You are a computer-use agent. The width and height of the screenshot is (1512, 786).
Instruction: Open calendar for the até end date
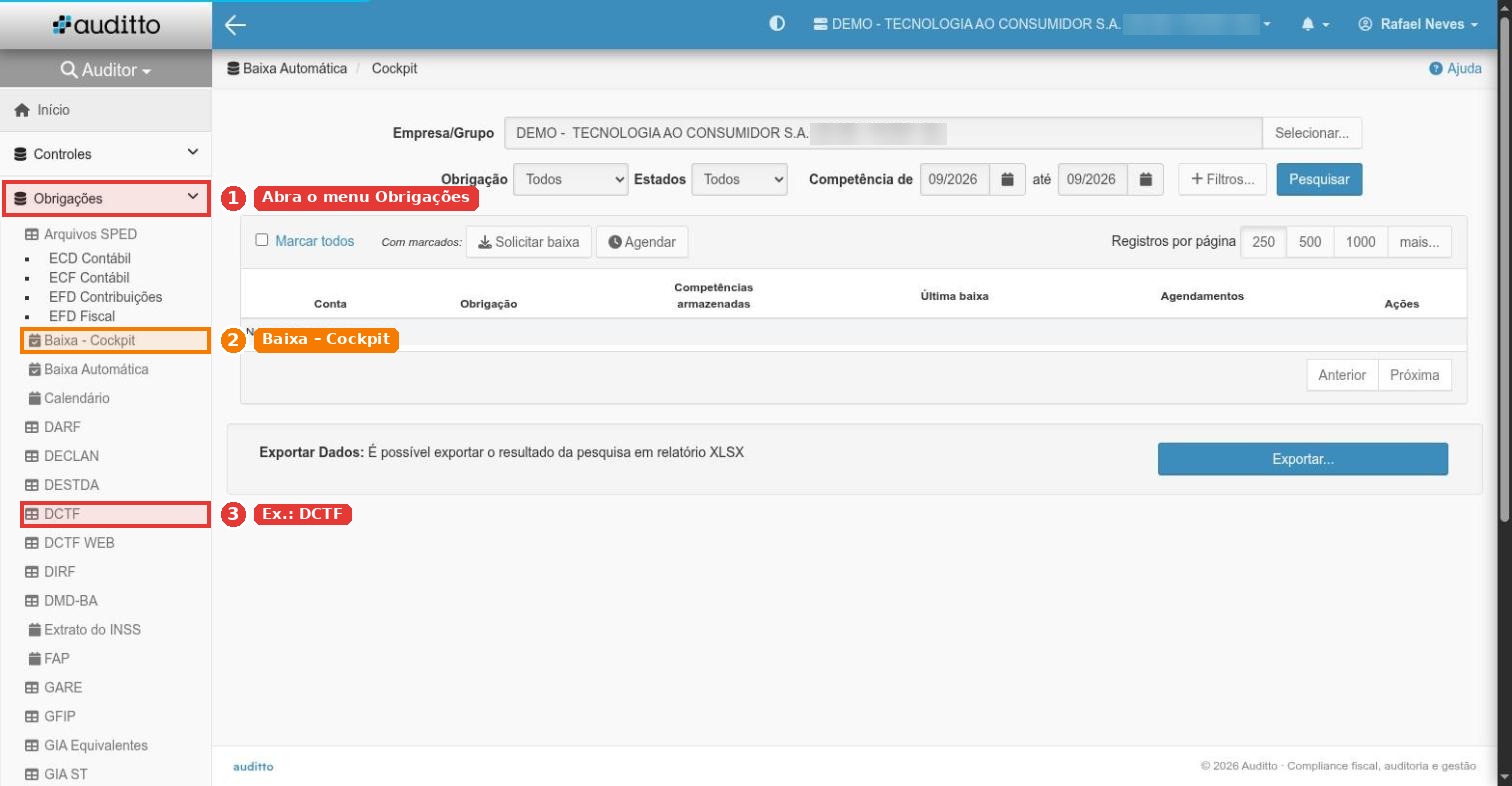(x=1145, y=180)
